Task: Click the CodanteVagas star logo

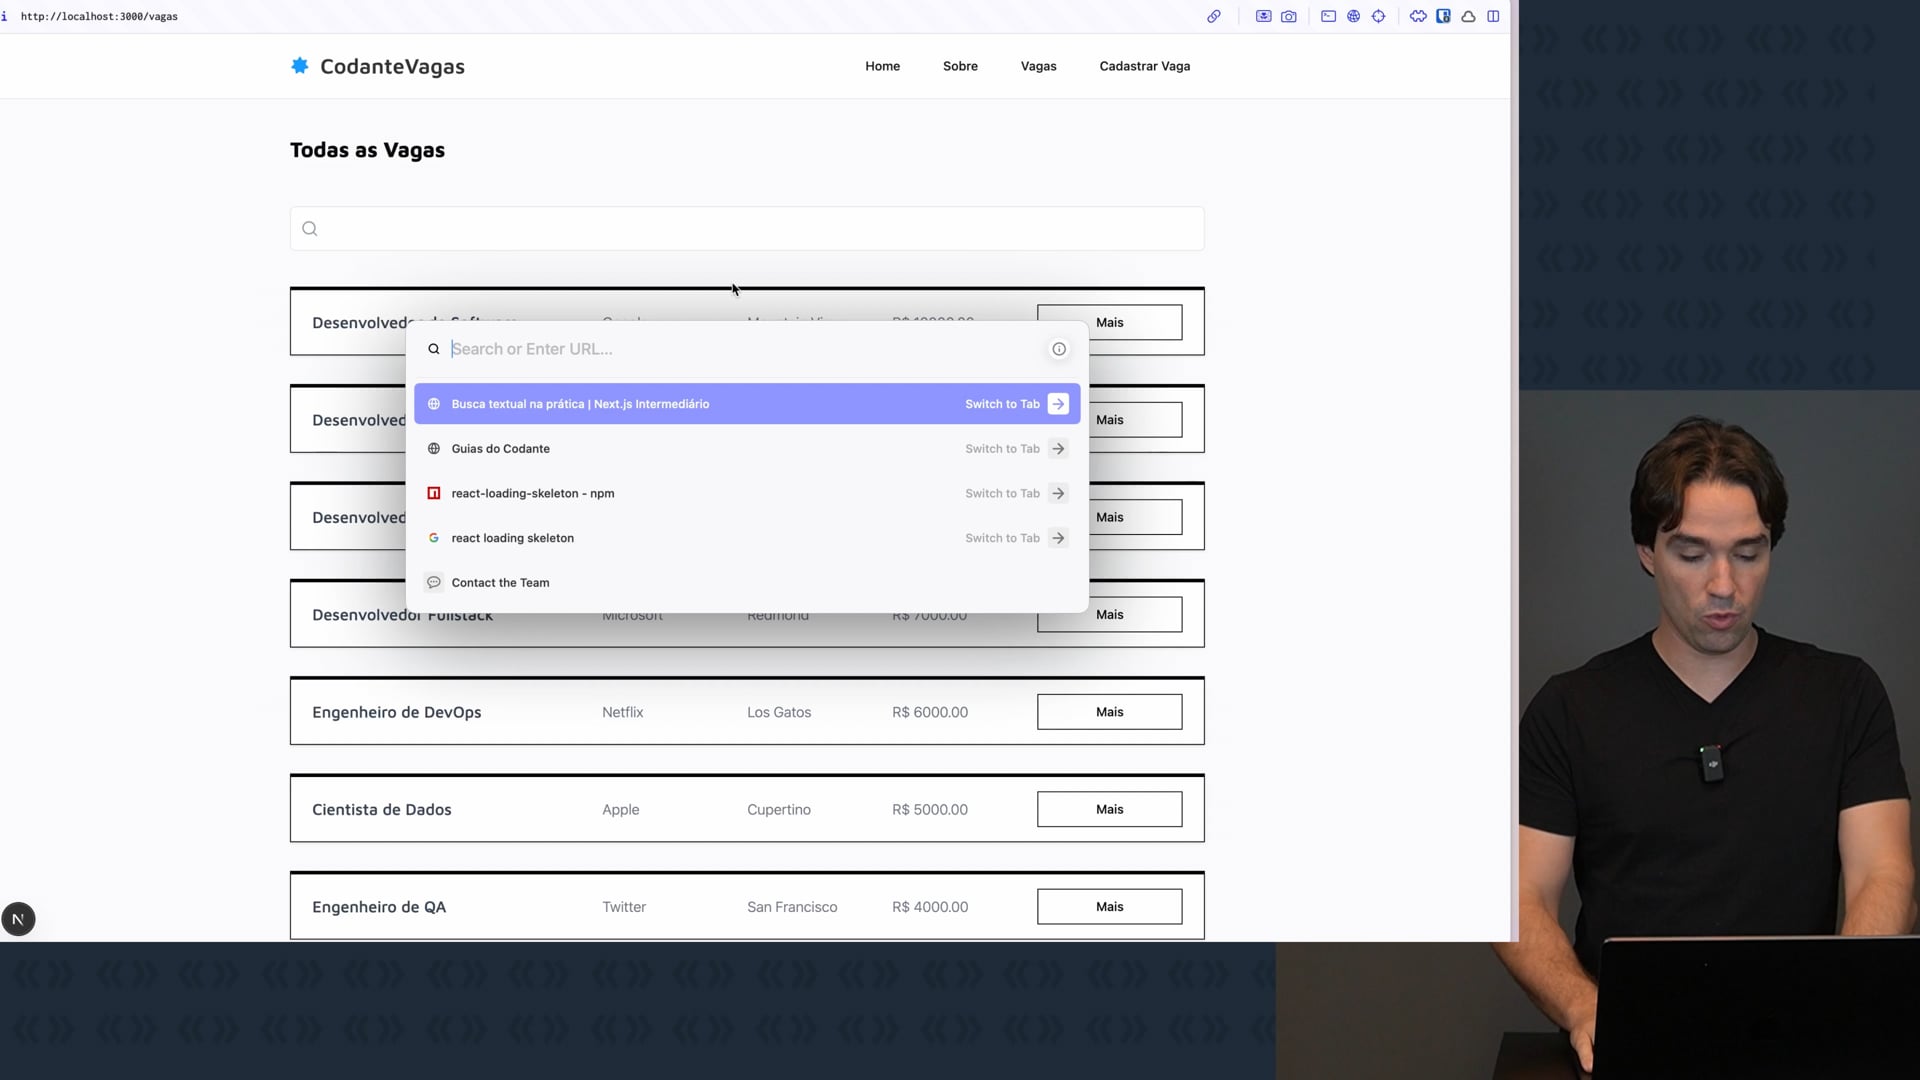Action: tap(299, 66)
